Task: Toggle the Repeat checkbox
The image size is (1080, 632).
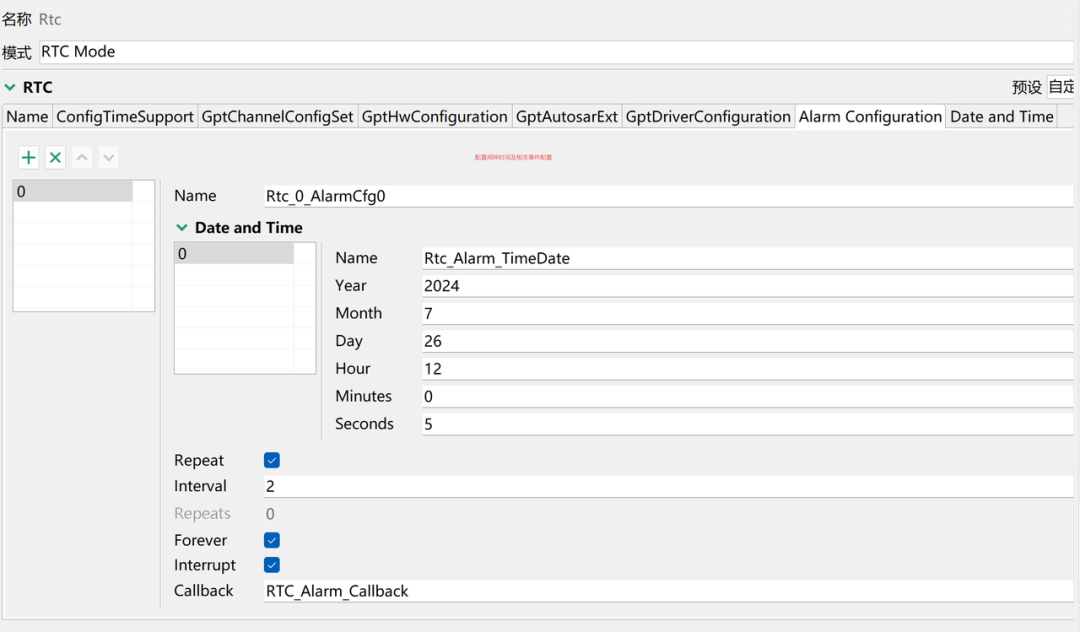Action: (272, 461)
